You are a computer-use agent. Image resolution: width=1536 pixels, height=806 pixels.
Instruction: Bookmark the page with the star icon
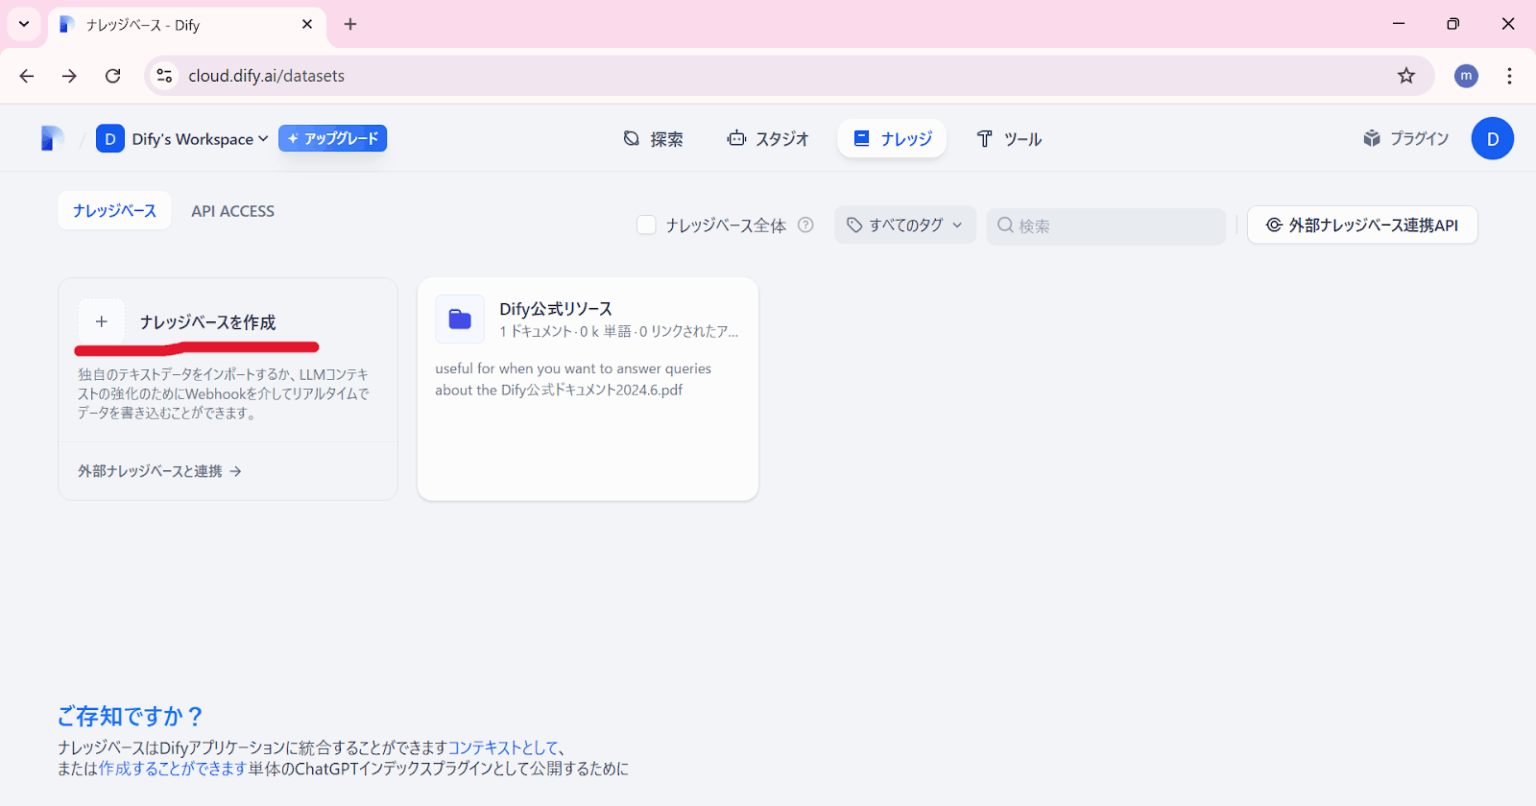(x=1406, y=75)
